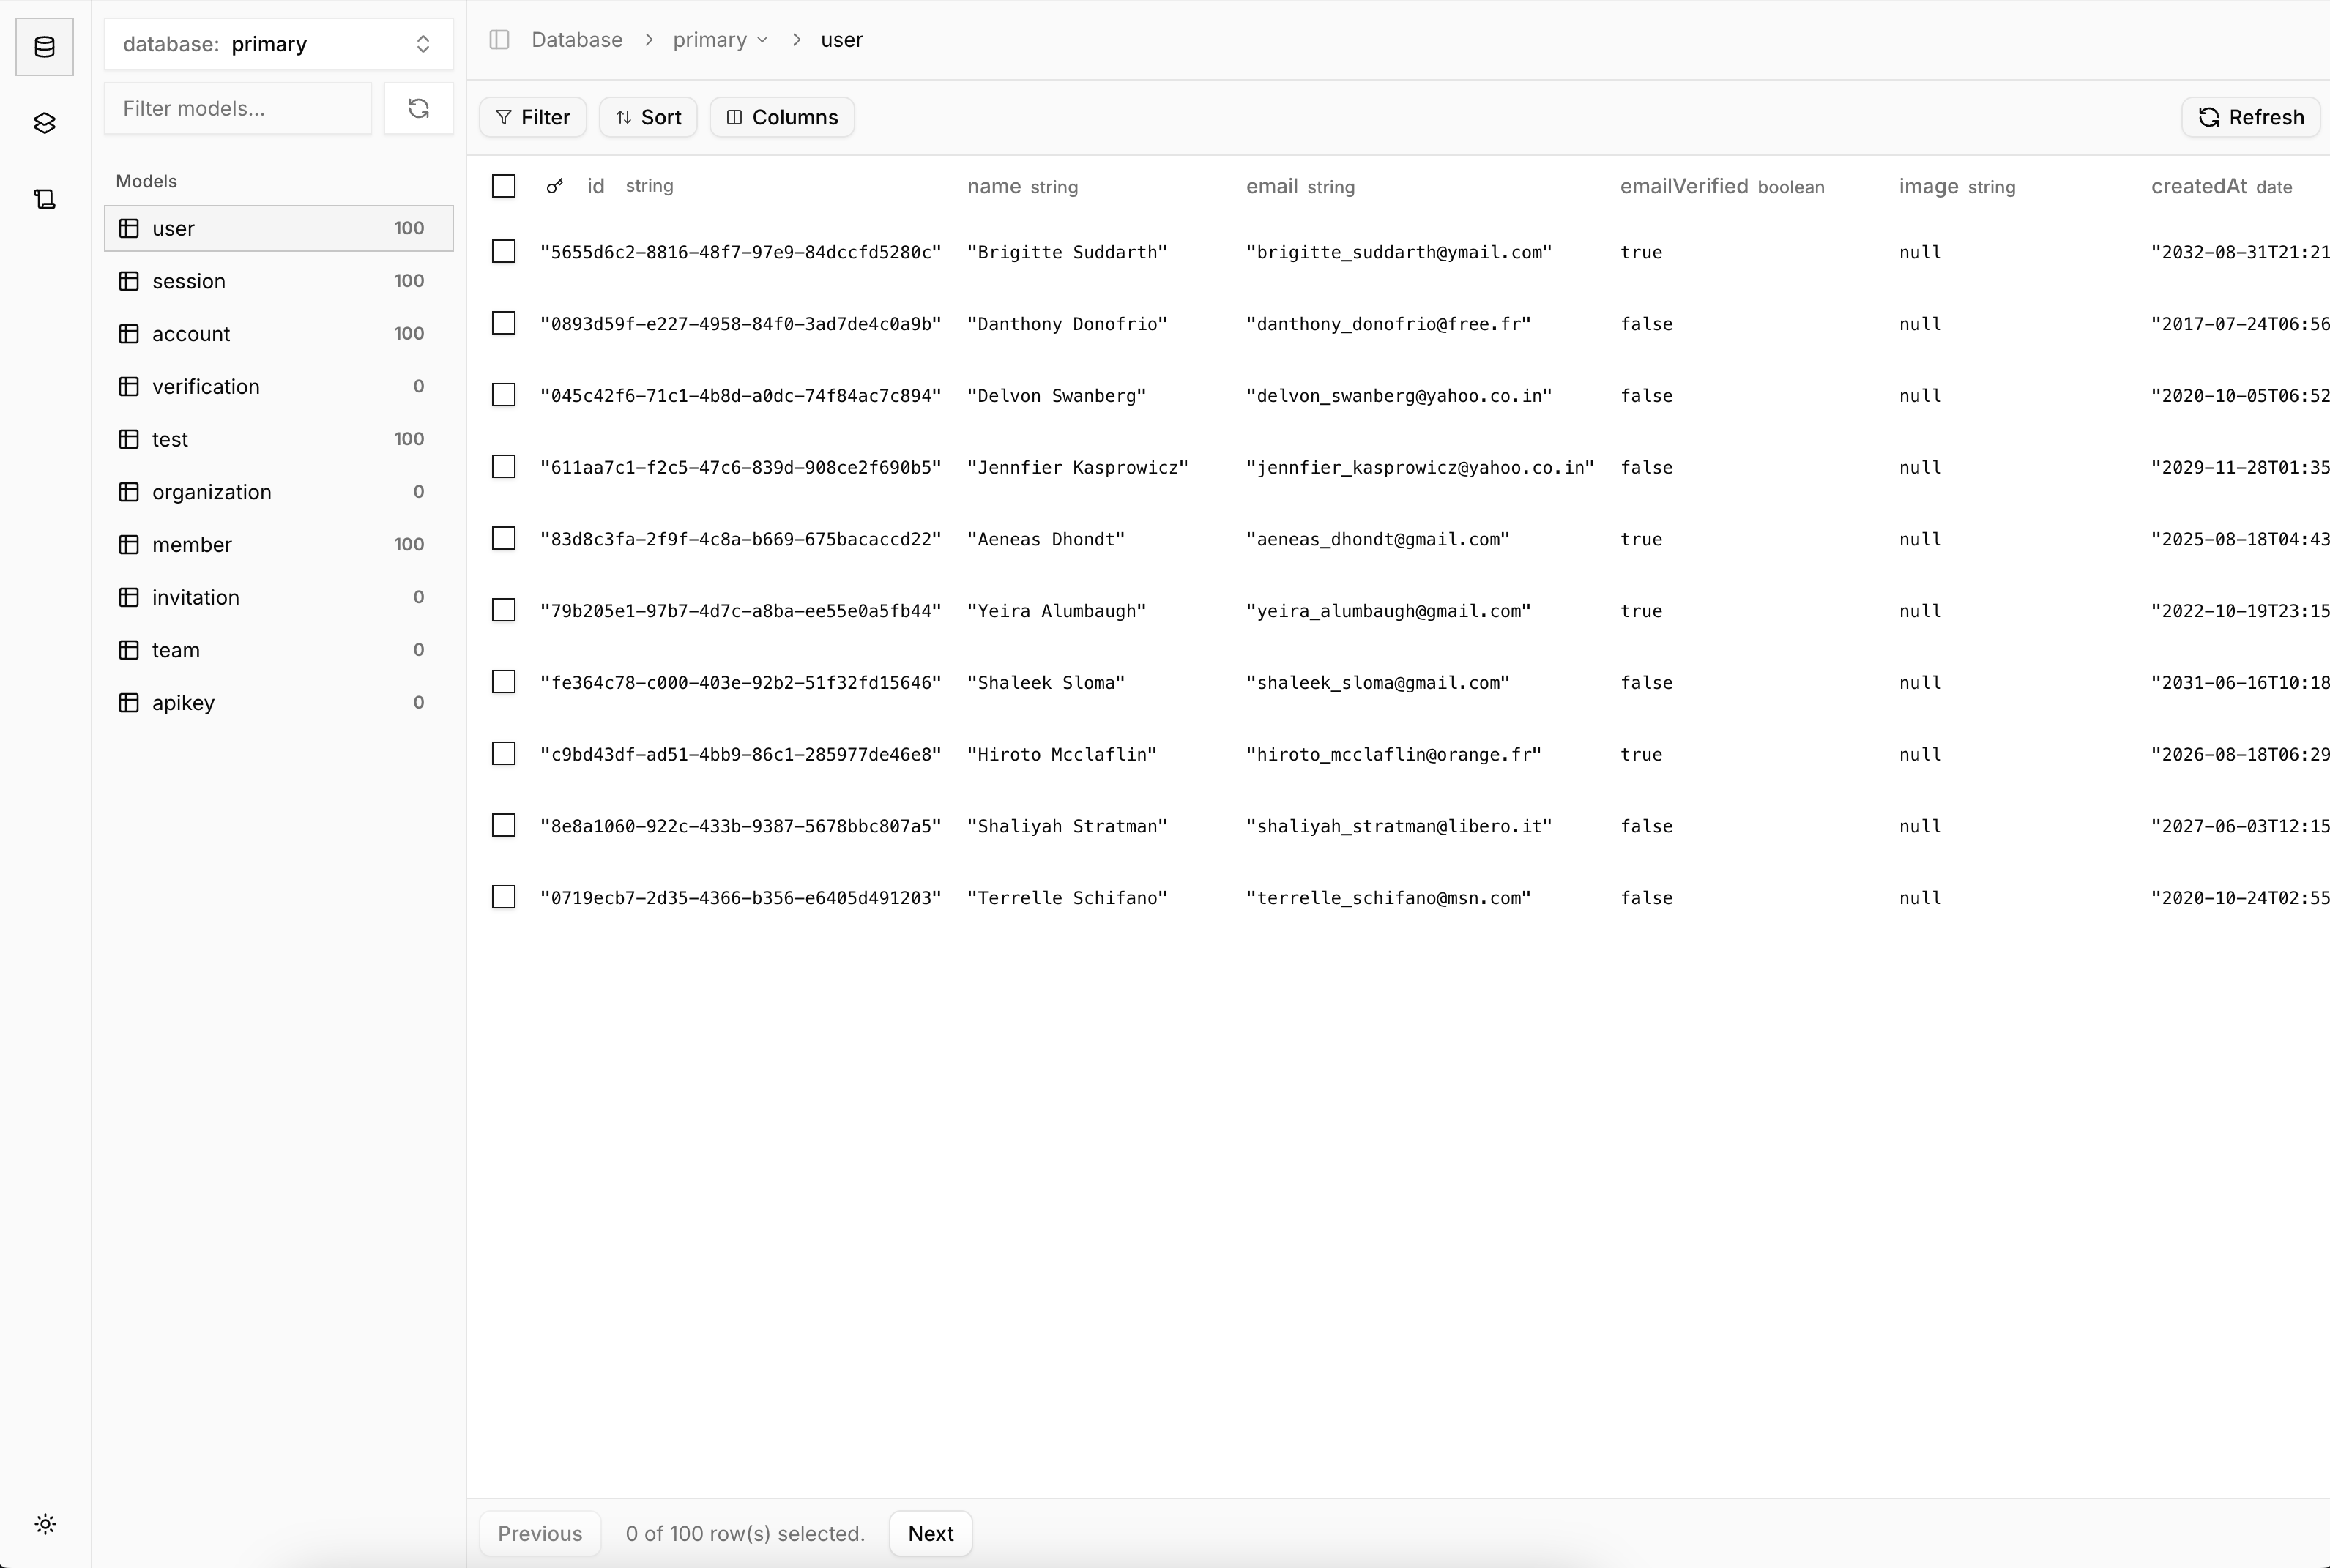
Task: Click the image column header
Action: tap(1957, 186)
